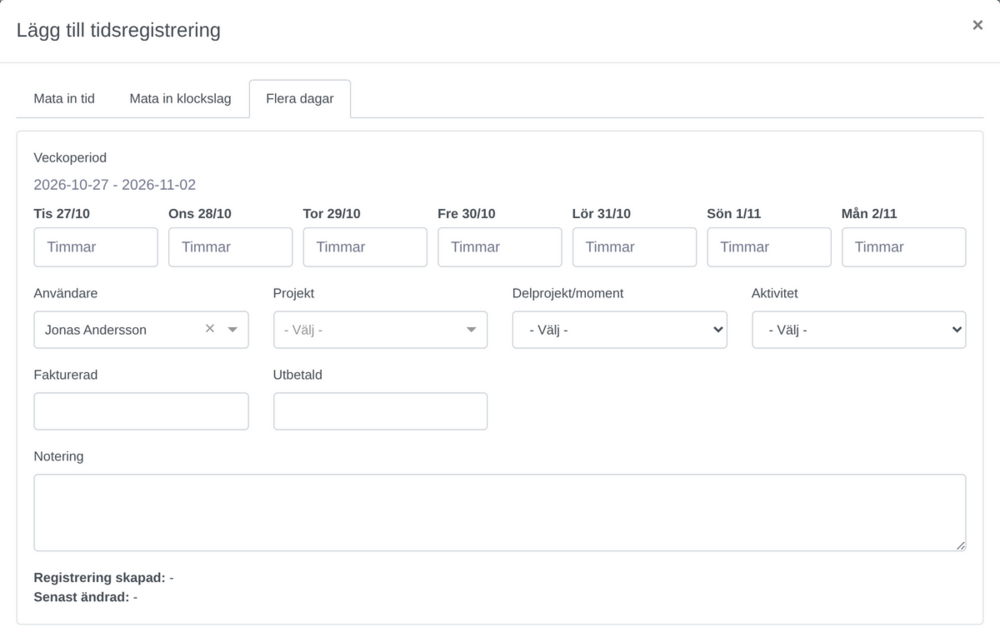
Task: Click the hours field for Tor 29/10
Action: pos(365,247)
